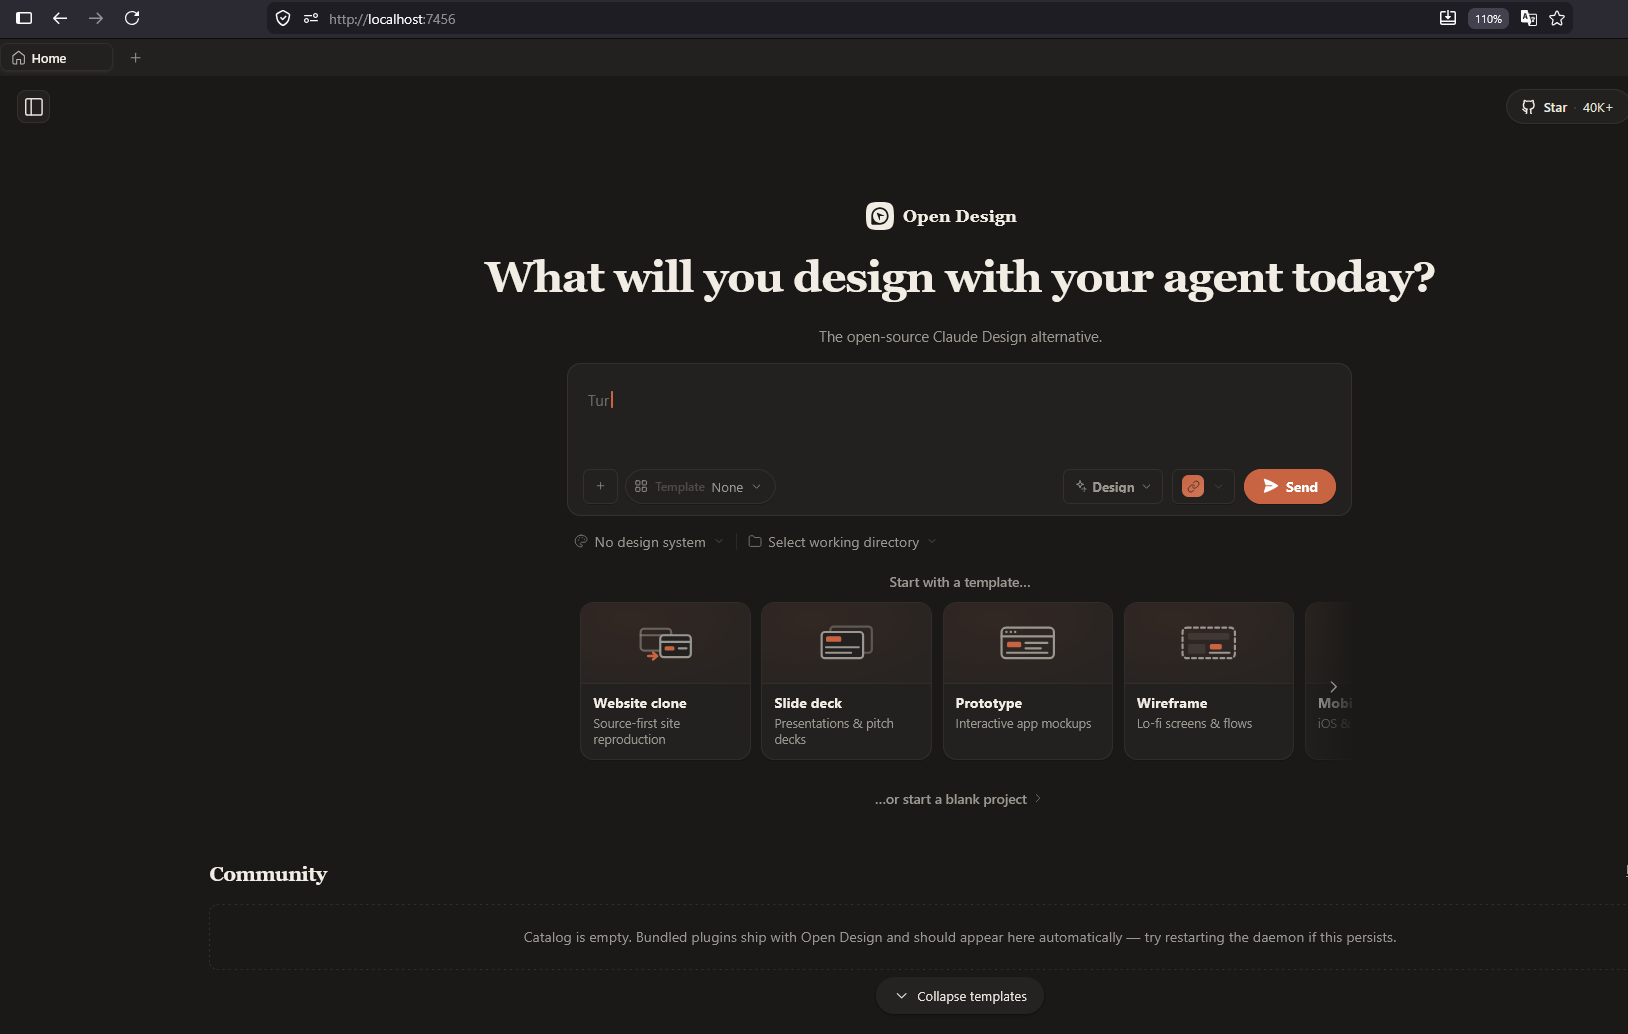This screenshot has width=1628, height=1034.
Task: Click the Open Design logo icon
Action: (x=880, y=216)
